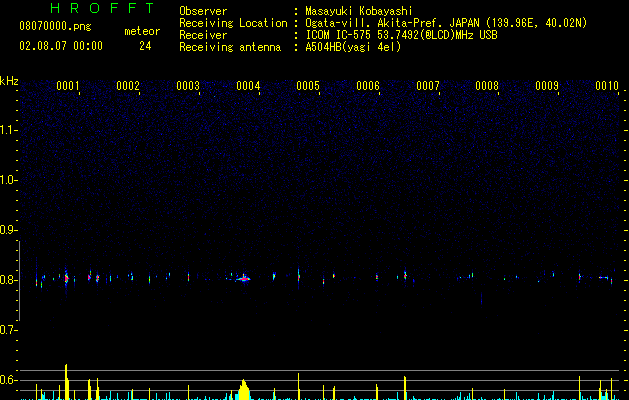Click the 'meteor' count label

coord(142,31)
